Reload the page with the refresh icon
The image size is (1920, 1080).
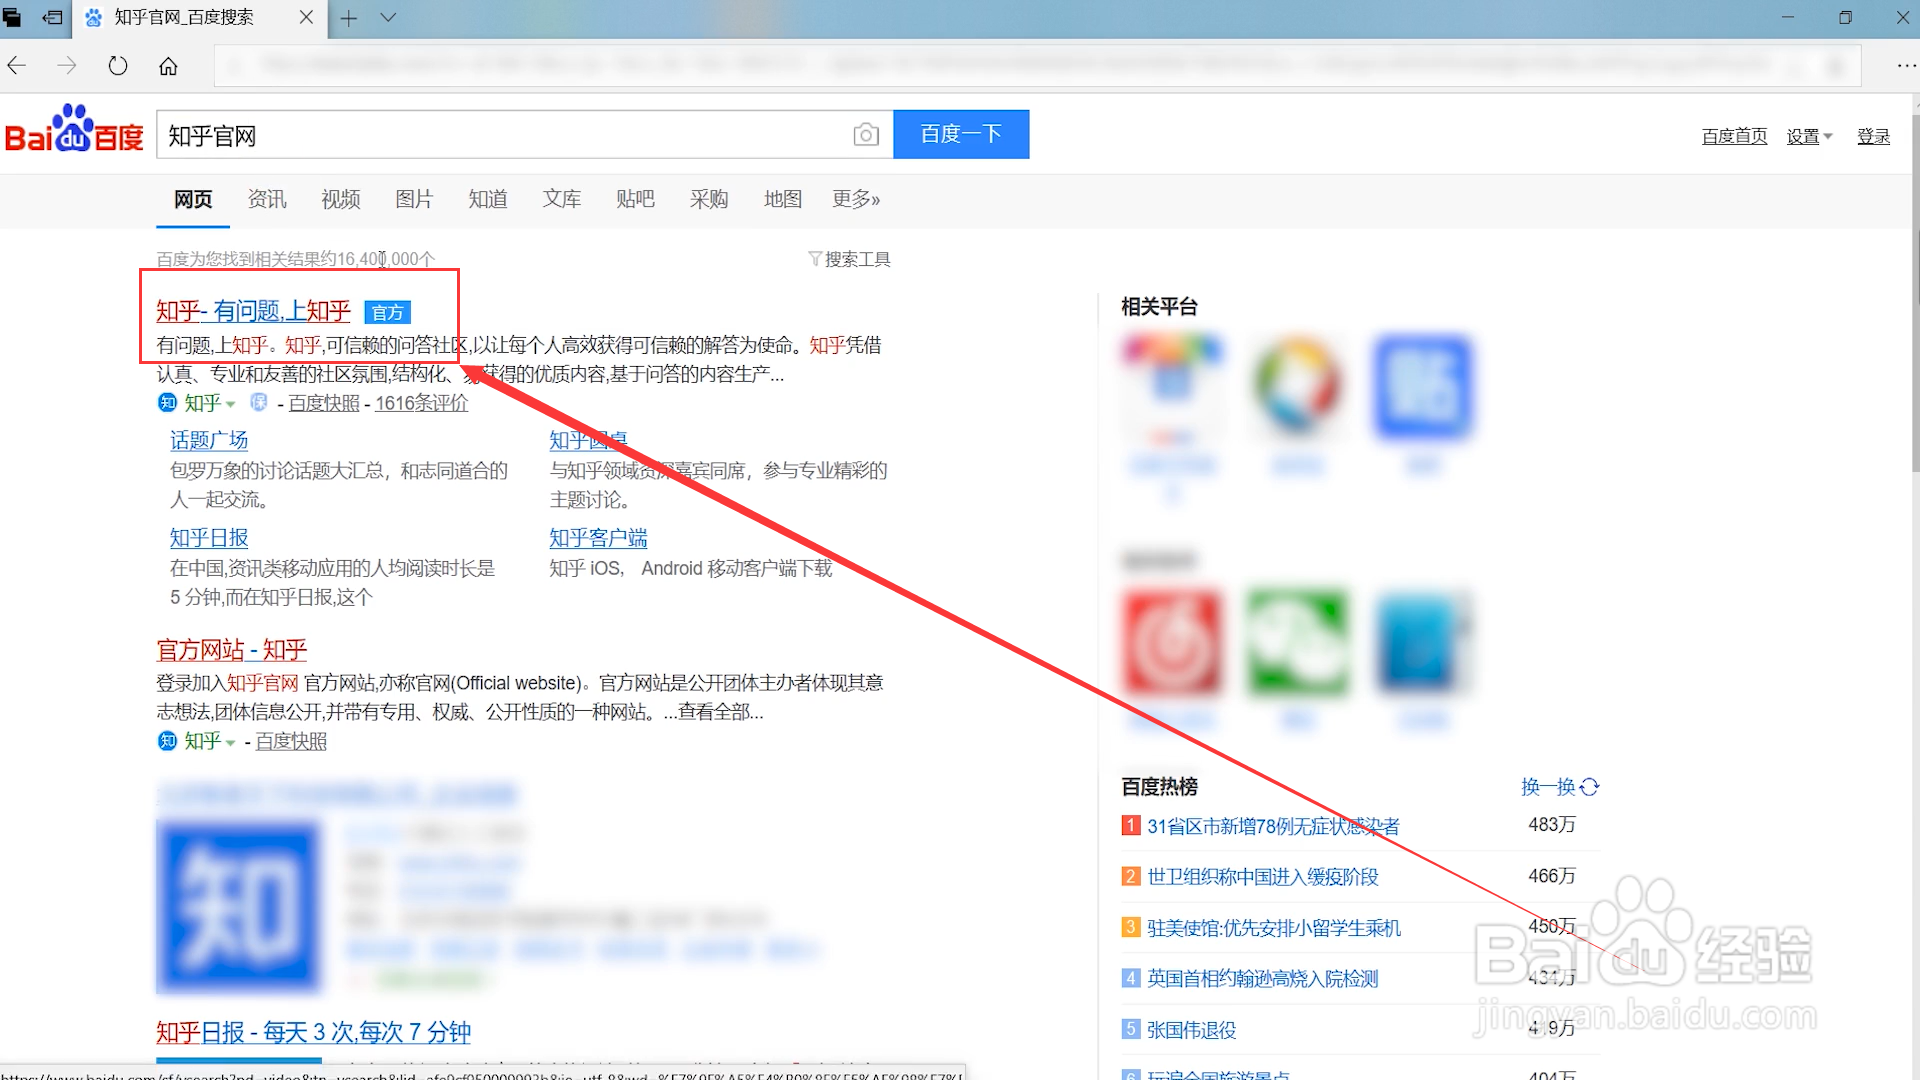118,66
